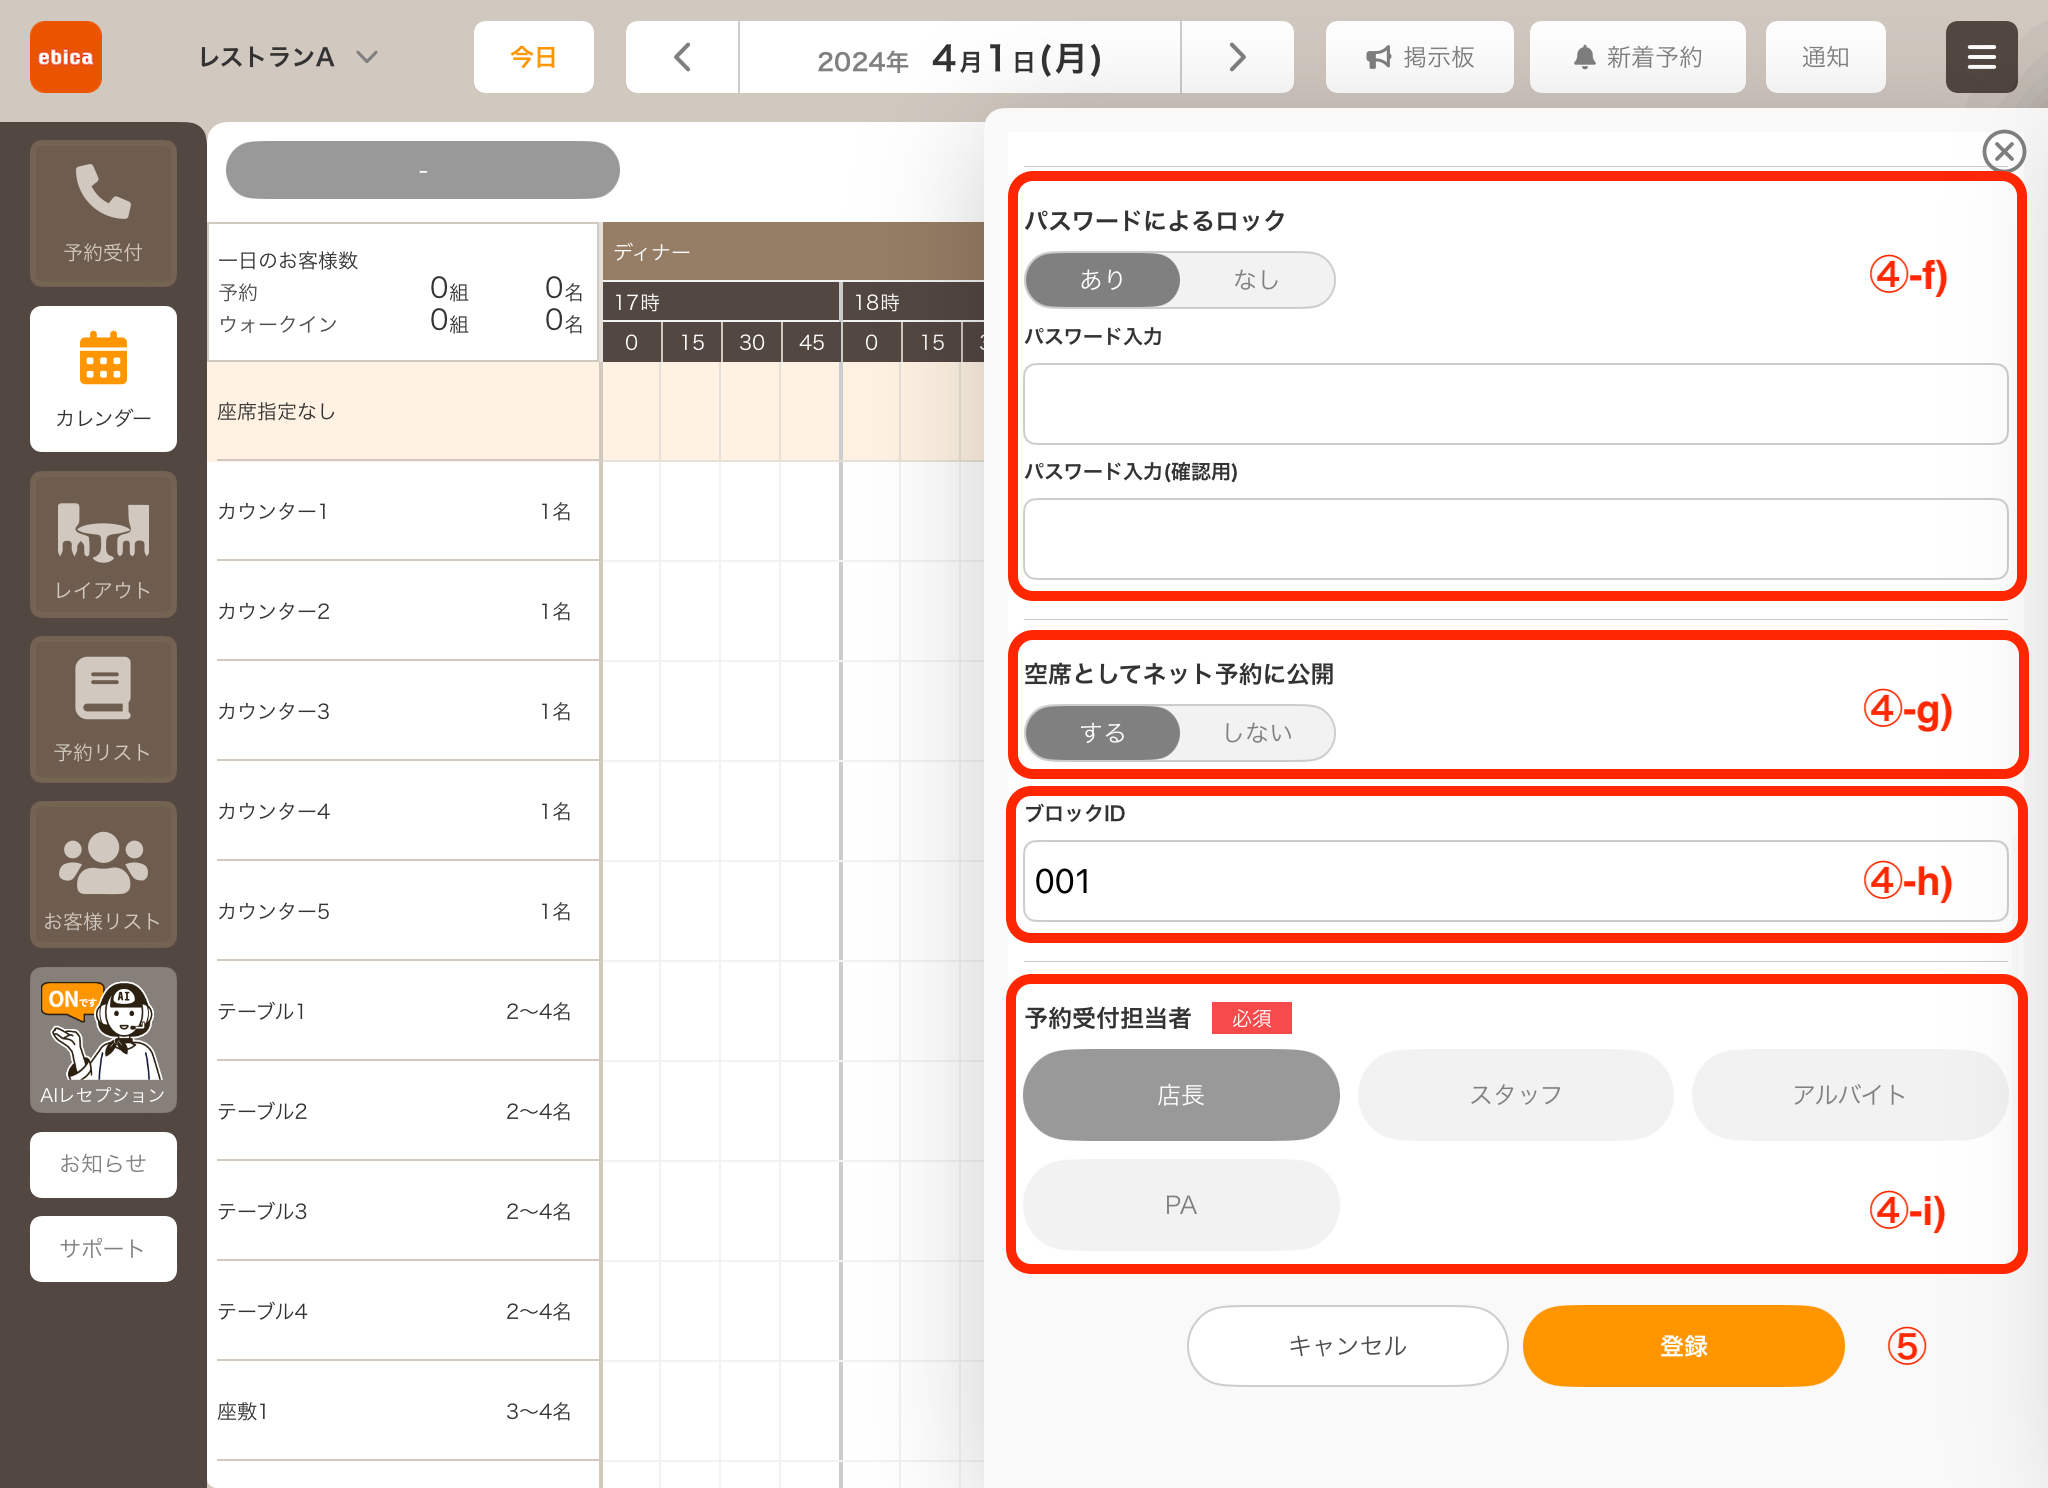
Task: Expand the レストランA store dropdown
Action: (x=288, y=57)
